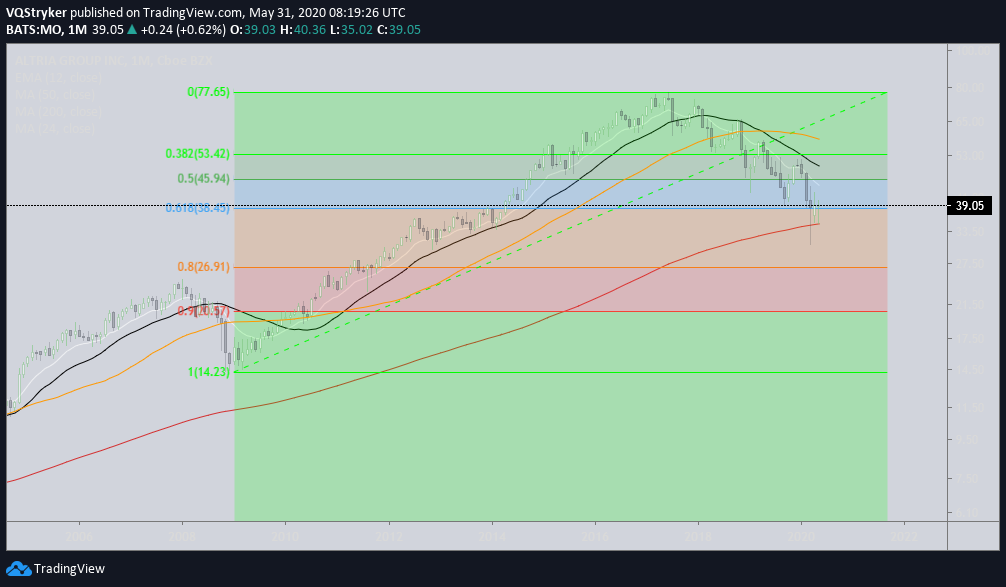Click the Fibonacci 0(77.65) level label
The width and height of the screenshot is (1006, 587).
209,92
